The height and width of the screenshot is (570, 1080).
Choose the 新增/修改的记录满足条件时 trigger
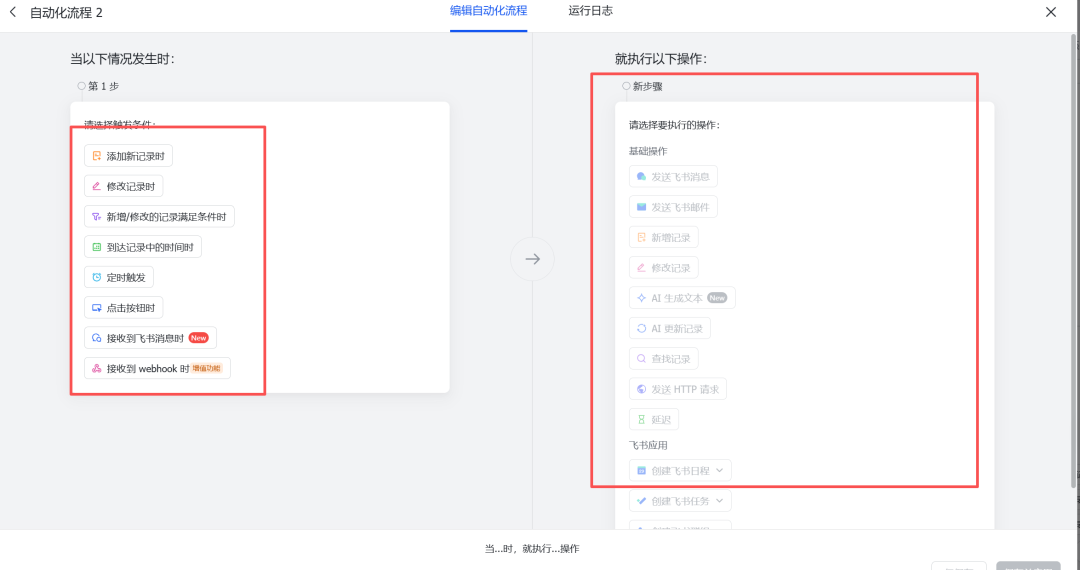160,216
